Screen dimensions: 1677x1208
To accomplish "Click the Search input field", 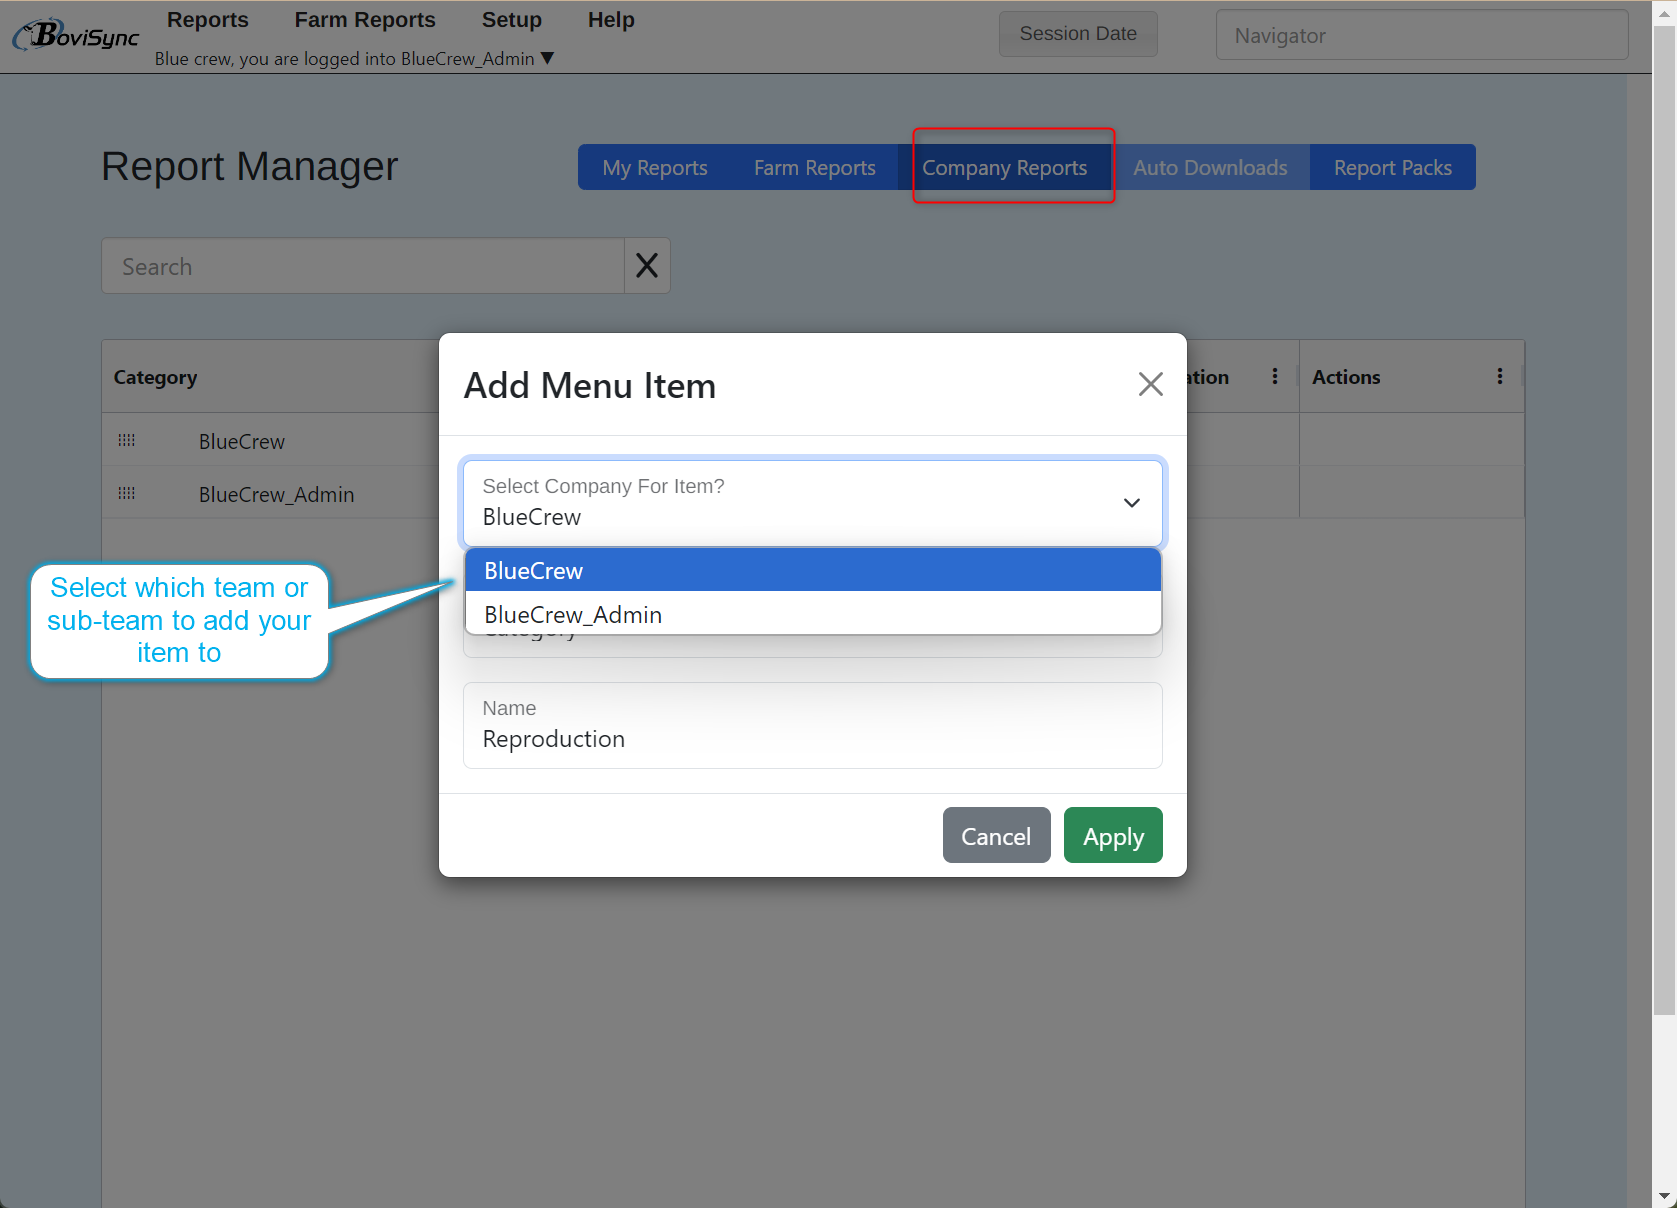I will click(363, 266).
